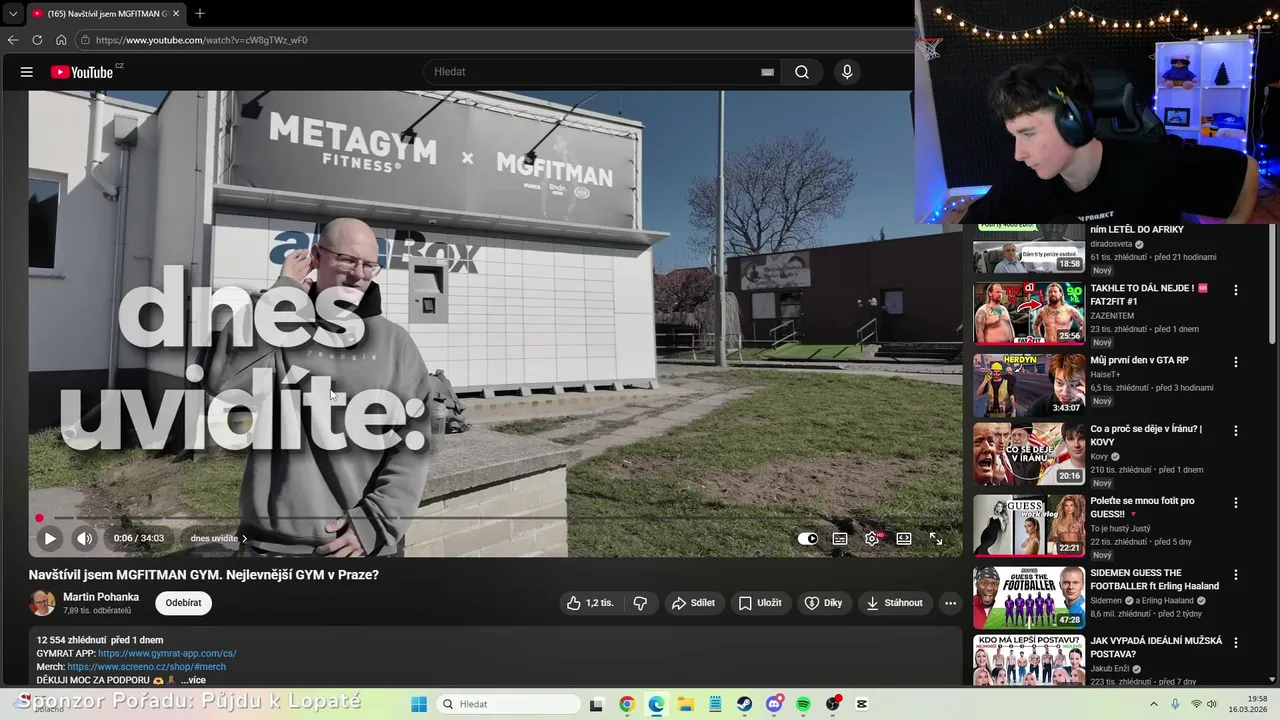The height and width of the screenshot is (720, 1280).
Task: Open options for 'Poleťte se mnou' video
Action: [x=1236, y=503]
